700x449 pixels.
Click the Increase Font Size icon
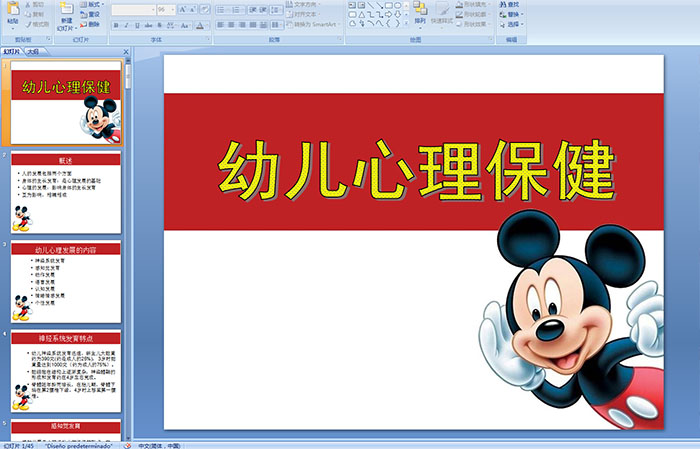183,9
